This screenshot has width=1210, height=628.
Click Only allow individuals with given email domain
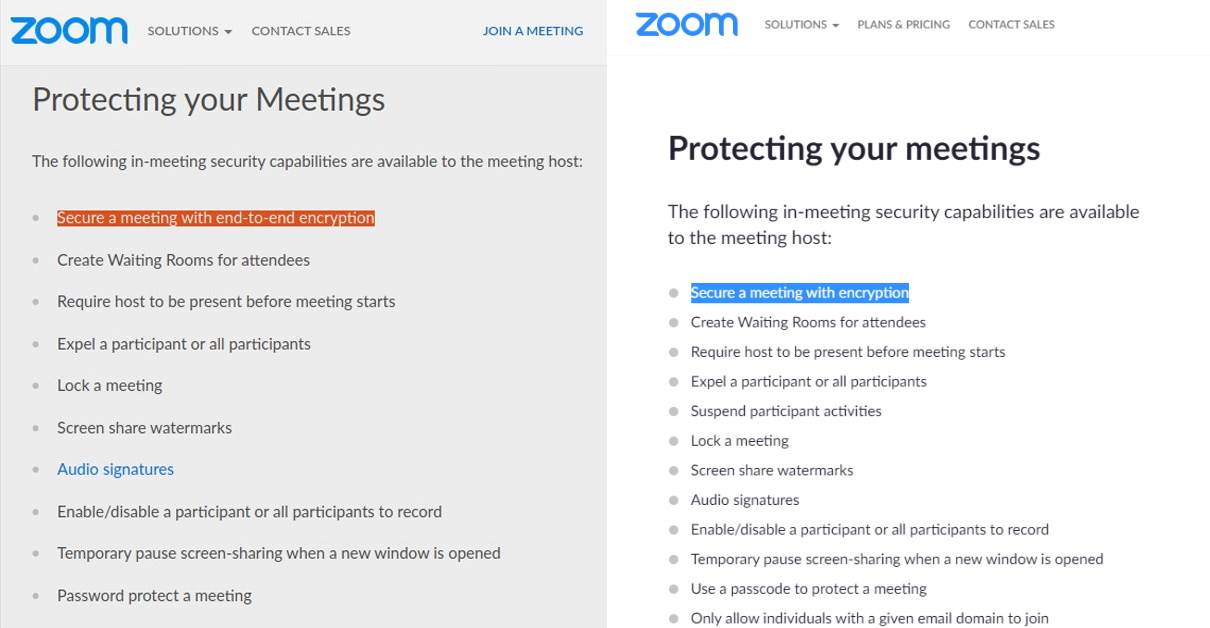pyautogui.click(x=870, y=618)
